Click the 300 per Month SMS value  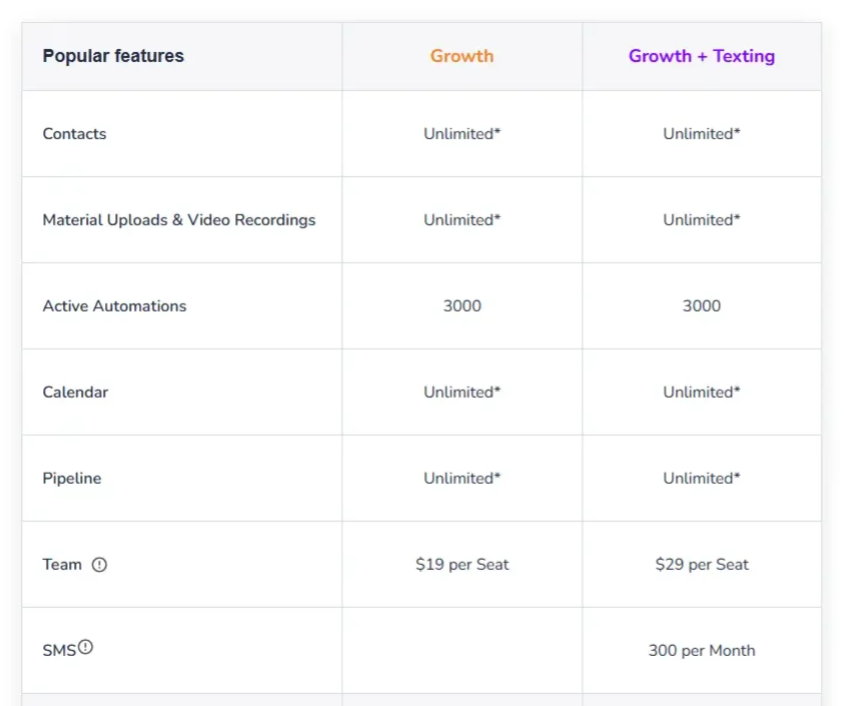(701, 650)
